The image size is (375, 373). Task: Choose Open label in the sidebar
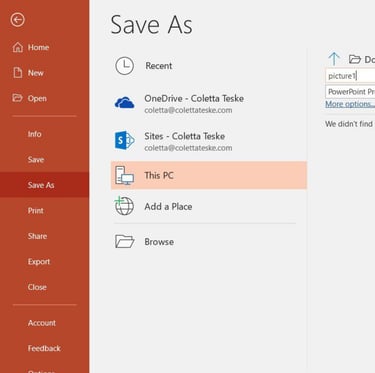coord(37,99)
